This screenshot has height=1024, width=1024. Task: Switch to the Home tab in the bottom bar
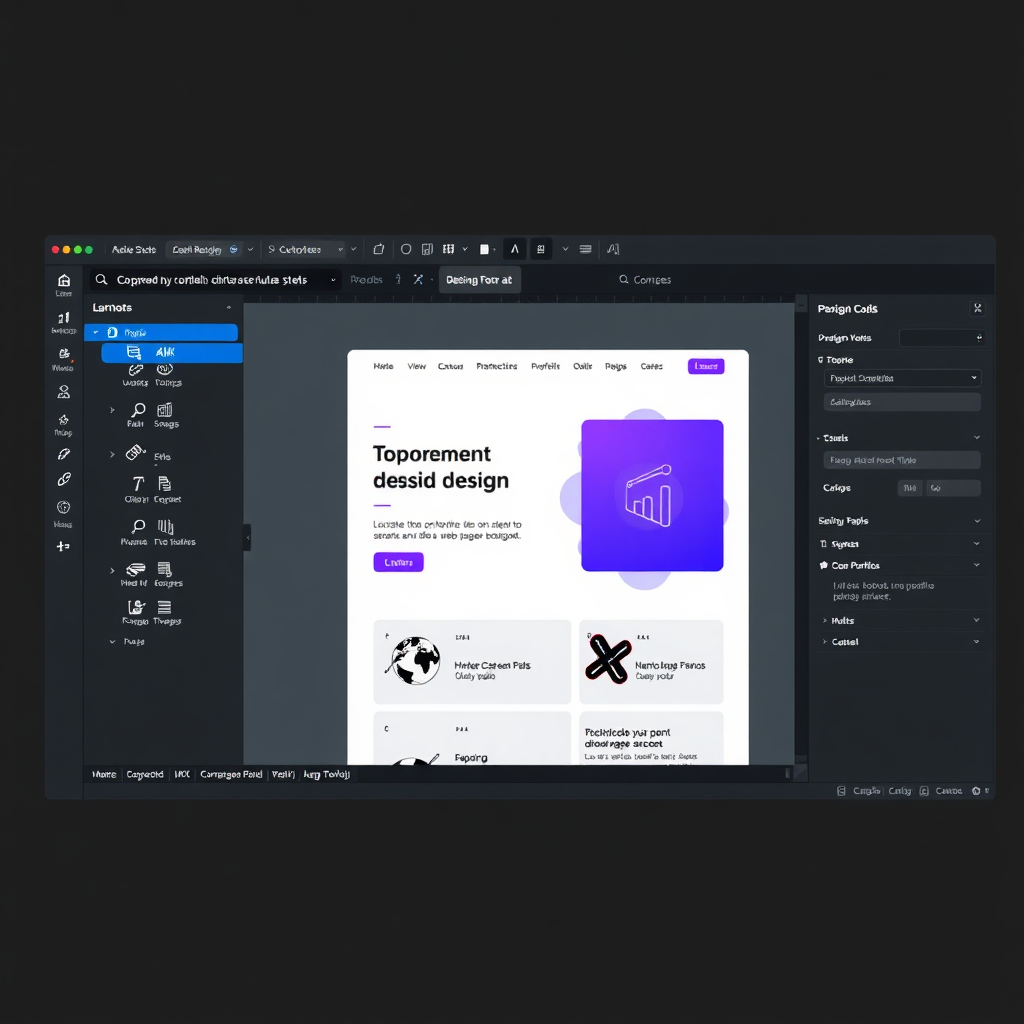[103, 774]
